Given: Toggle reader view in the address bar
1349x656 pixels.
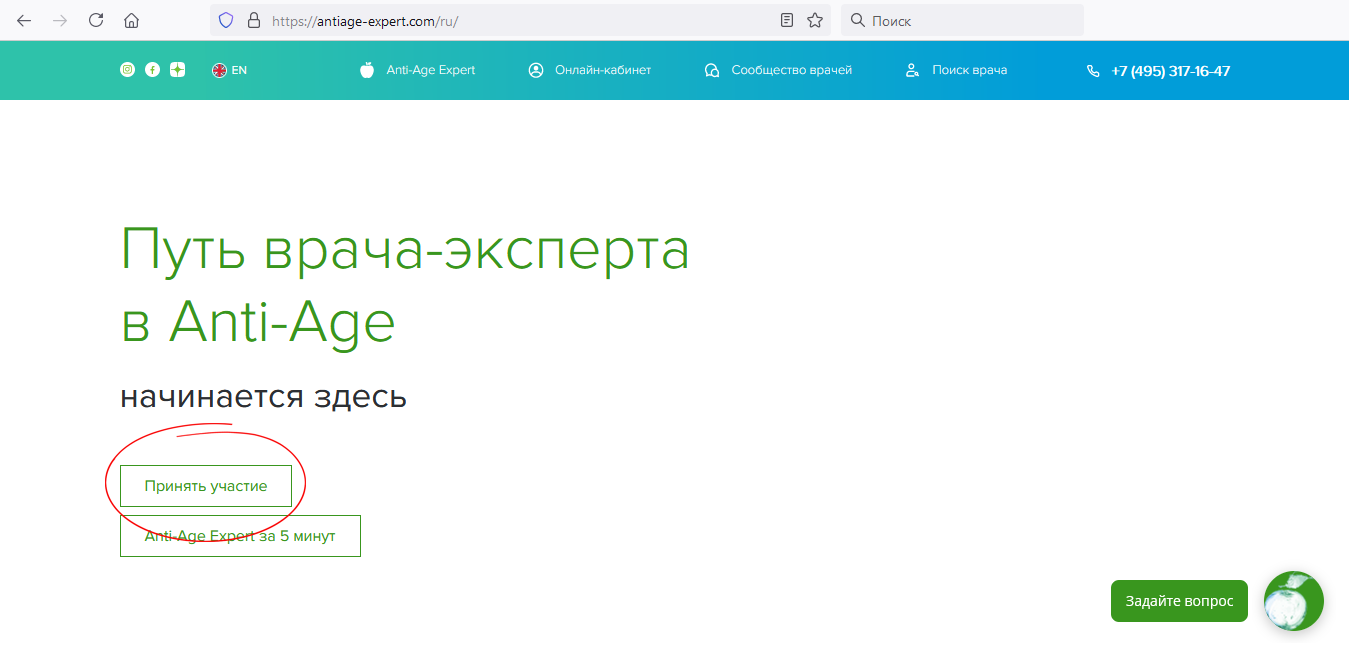Looking at the screenshot, I should 787,20.
